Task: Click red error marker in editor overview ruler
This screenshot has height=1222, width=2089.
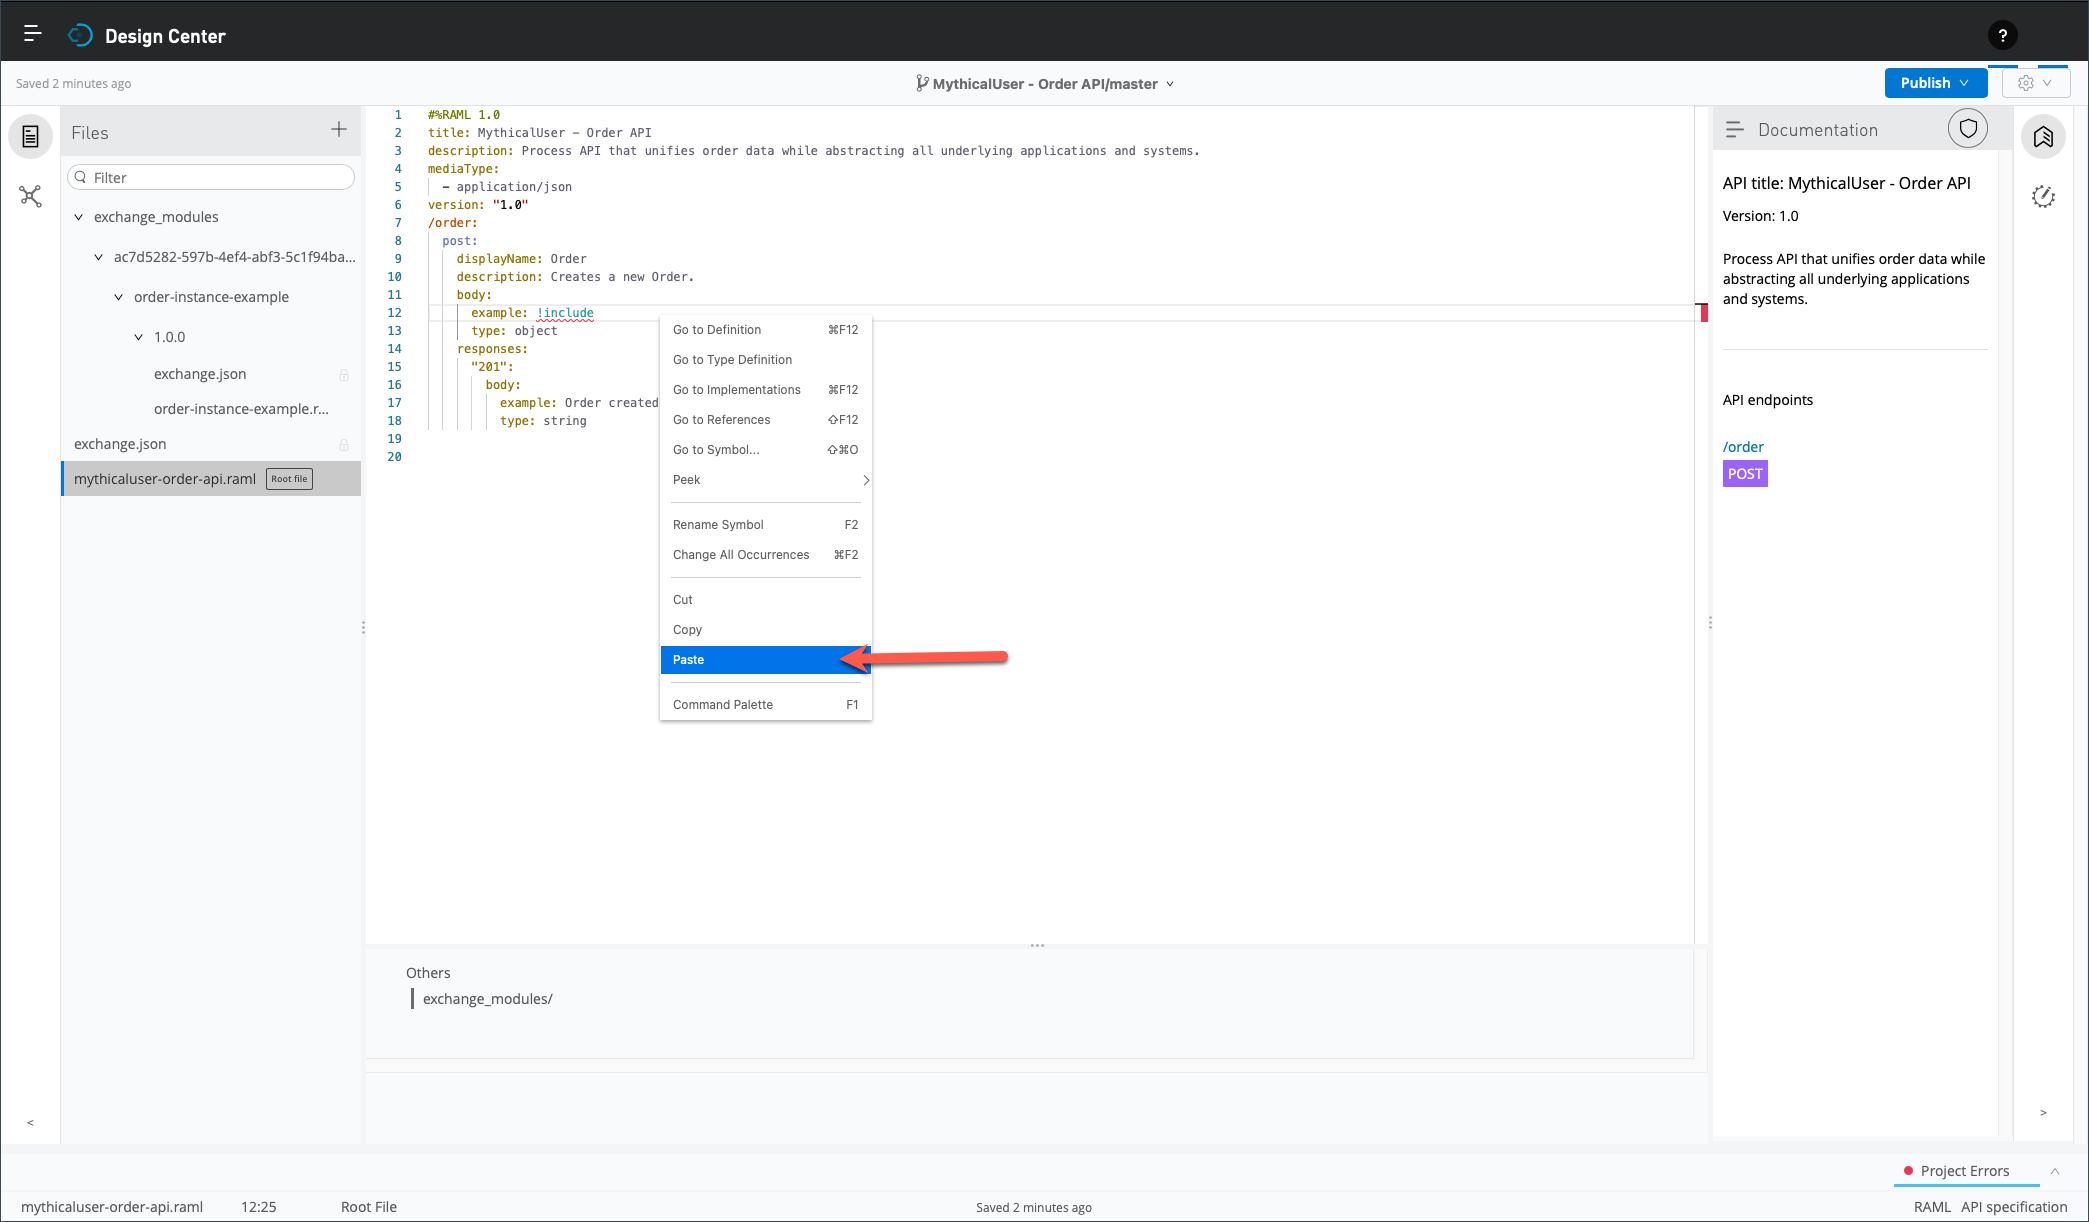Action: [1704, 313]
